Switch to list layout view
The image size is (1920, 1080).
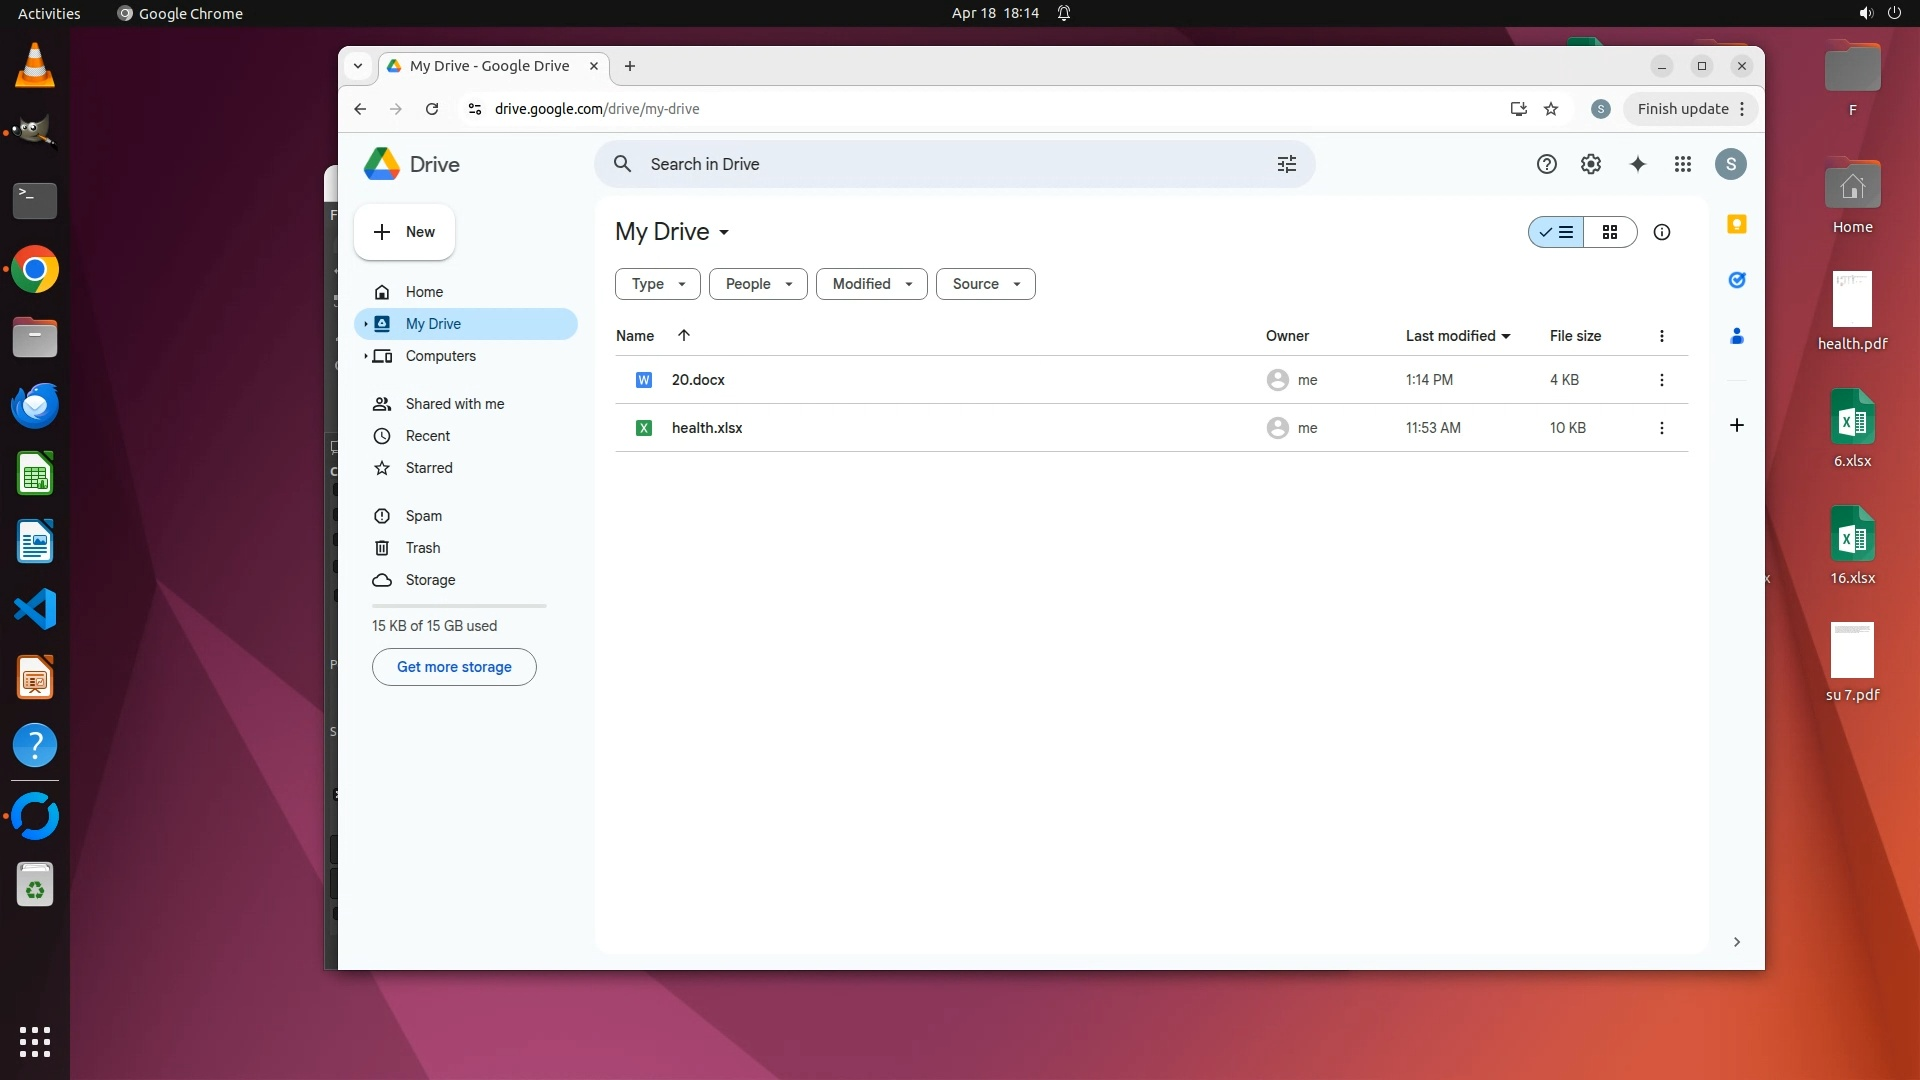click(x=1556, y=232)
